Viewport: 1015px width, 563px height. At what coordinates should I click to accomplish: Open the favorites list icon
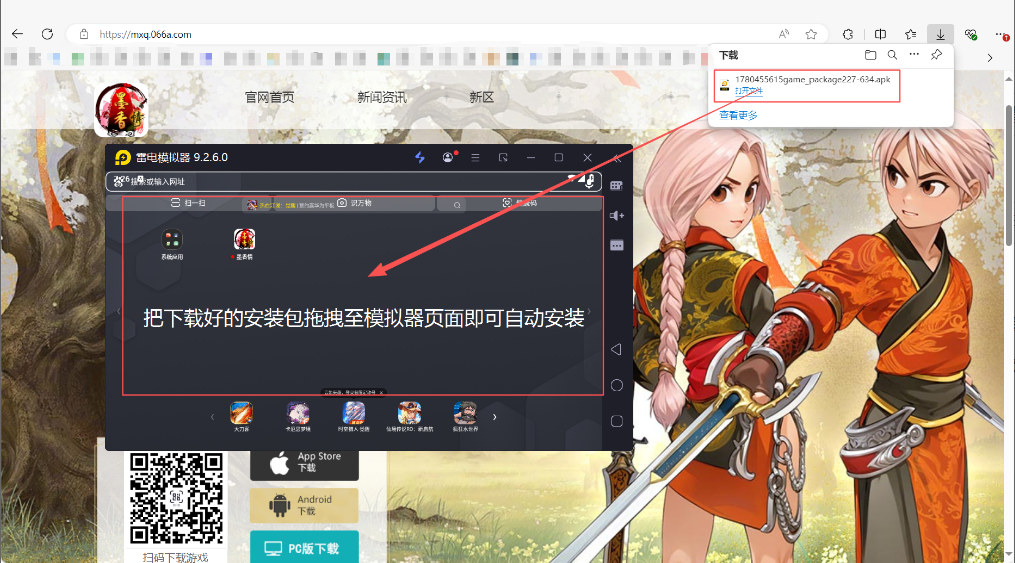click(911, 34)
